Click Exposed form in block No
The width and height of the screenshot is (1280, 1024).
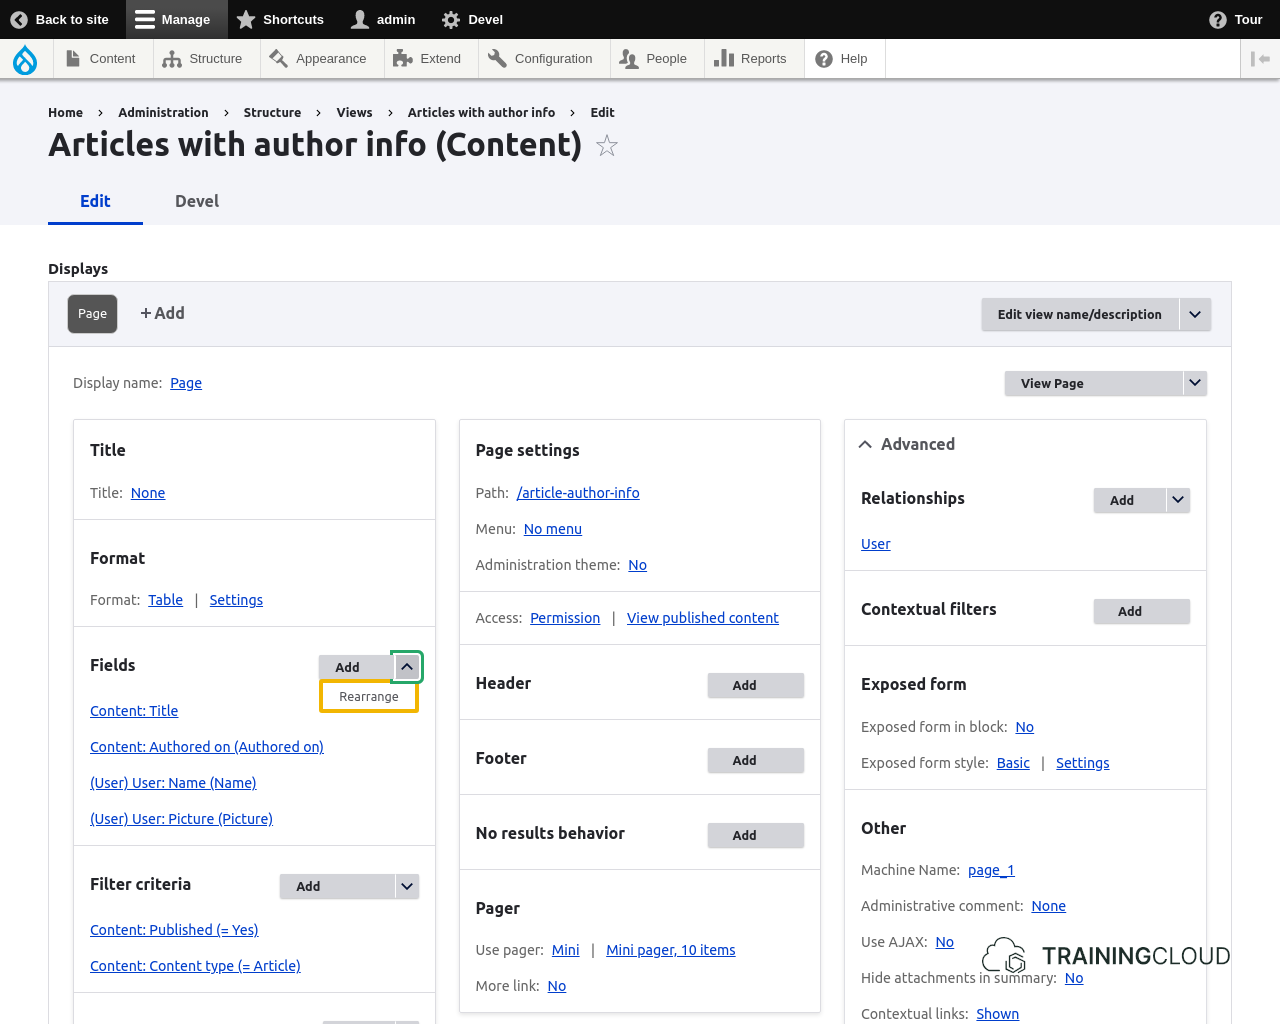pyautogui.click(x=1025, y=727)
